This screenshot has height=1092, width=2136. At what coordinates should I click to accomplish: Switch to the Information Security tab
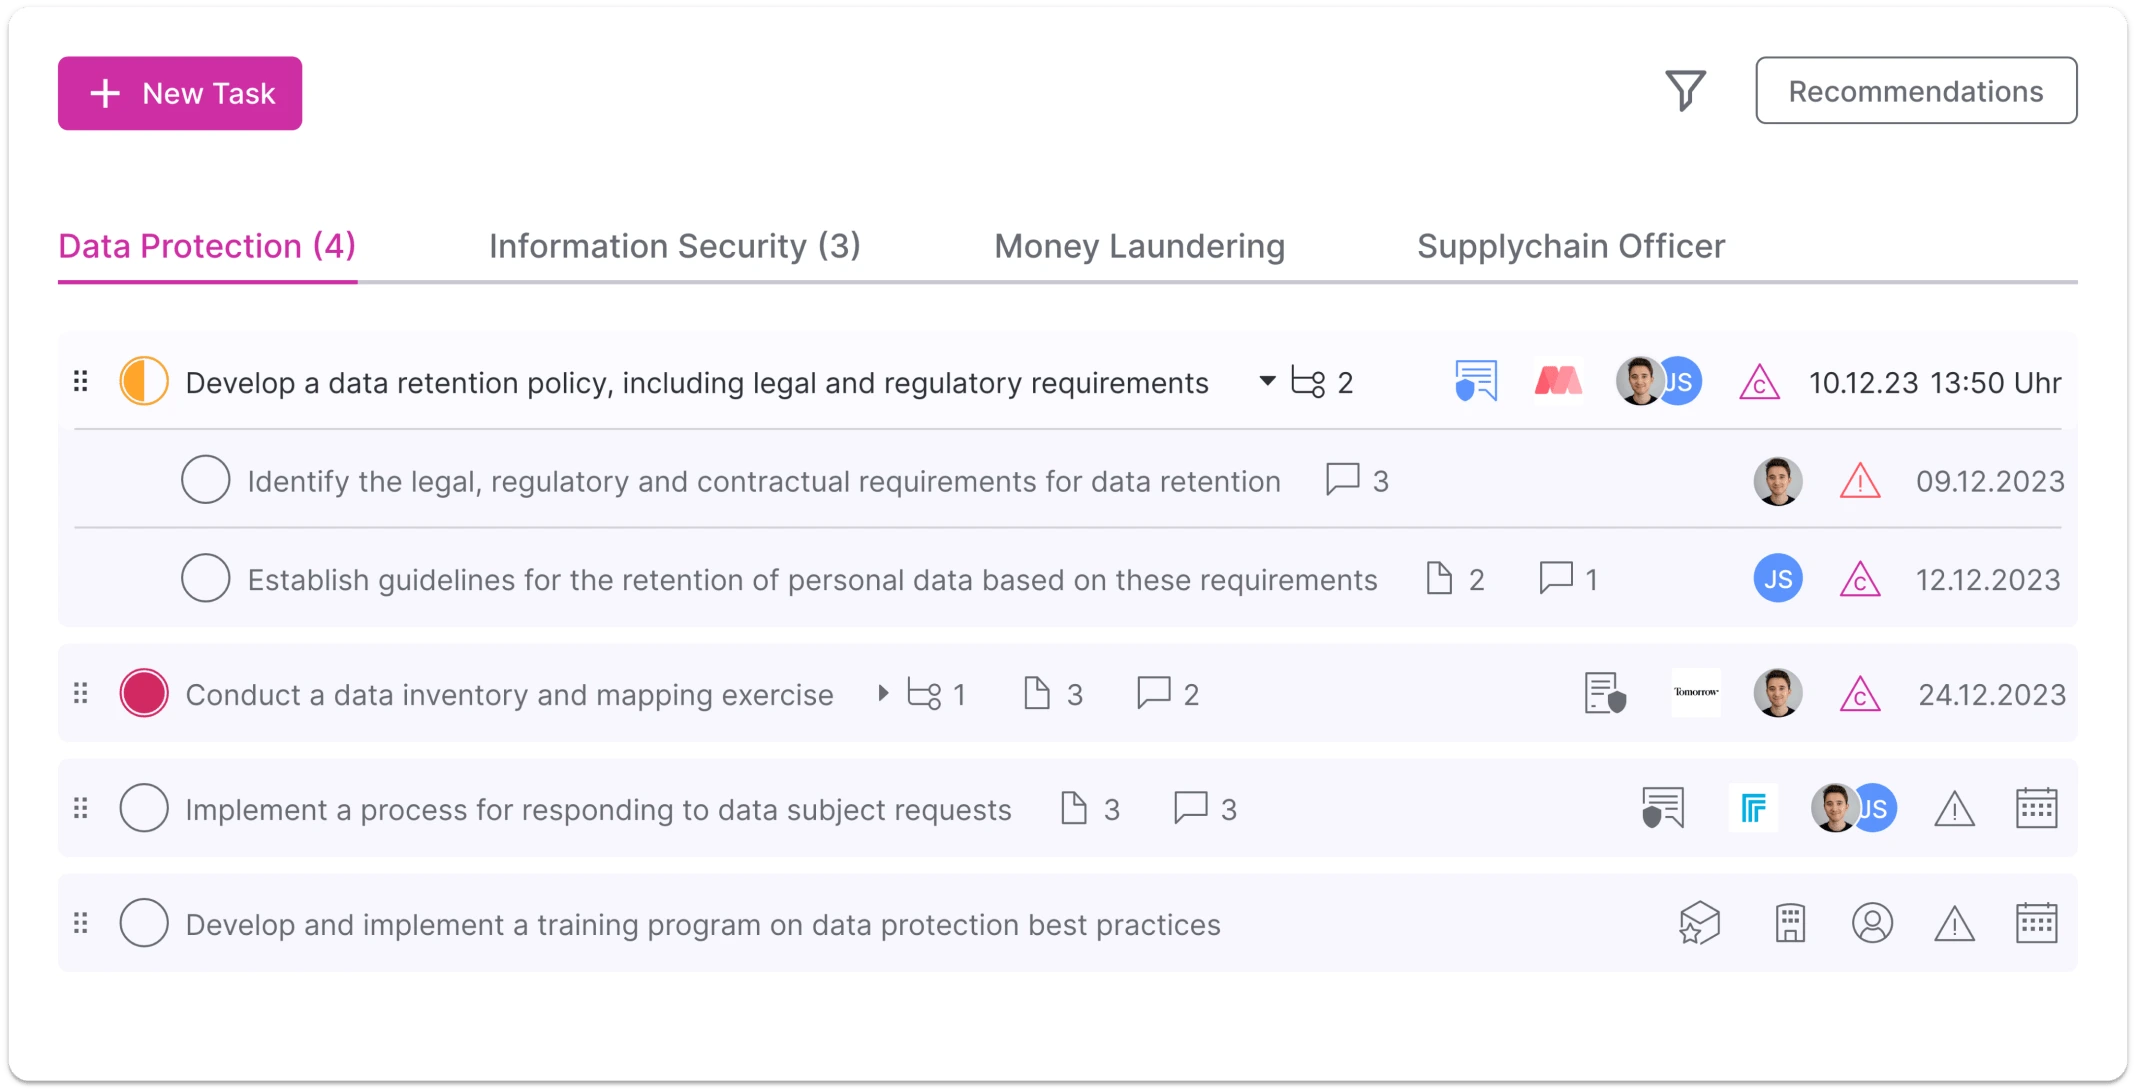point(674,246)
